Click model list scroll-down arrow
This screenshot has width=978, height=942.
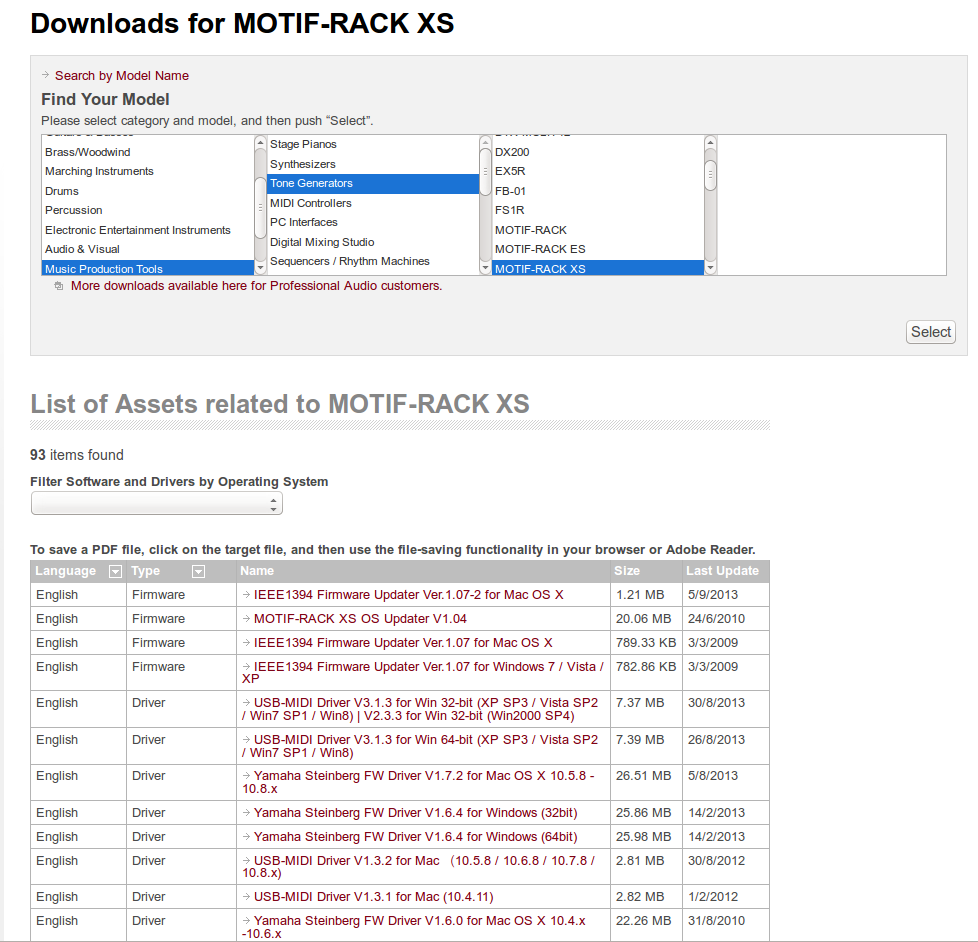[x=710, y=268]
